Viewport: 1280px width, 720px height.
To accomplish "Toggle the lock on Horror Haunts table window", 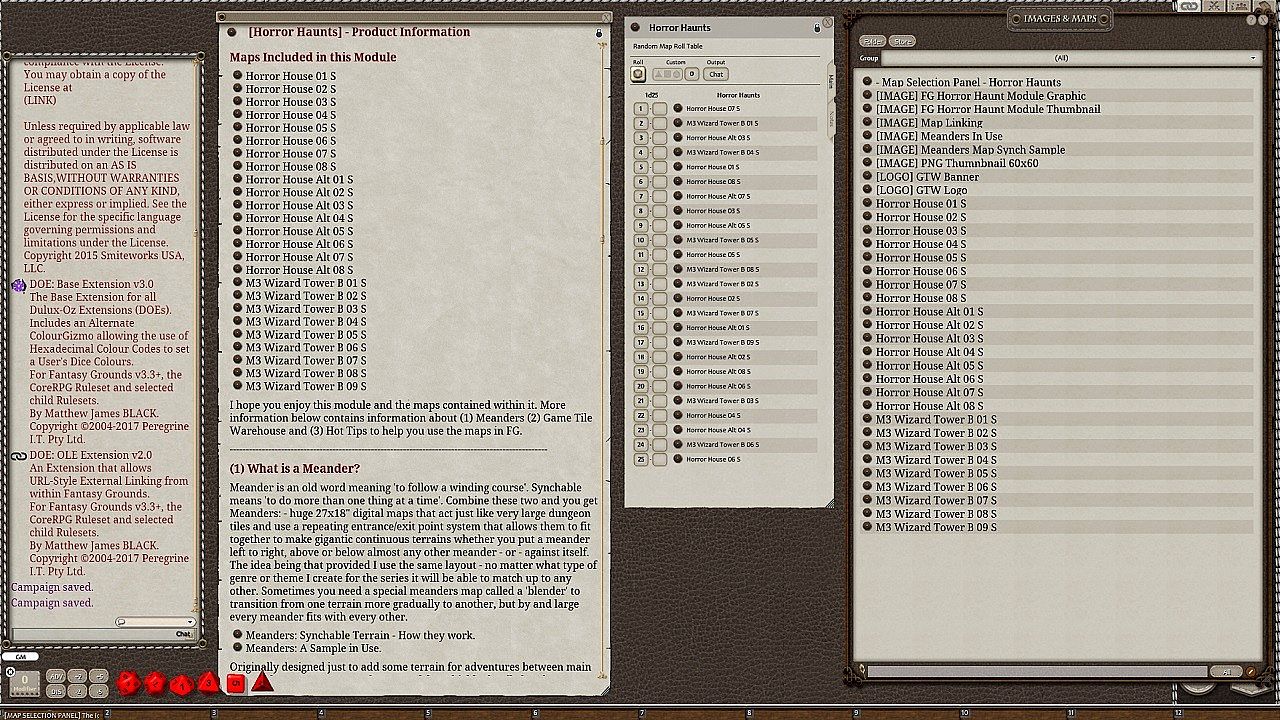I will coord(817,28).
